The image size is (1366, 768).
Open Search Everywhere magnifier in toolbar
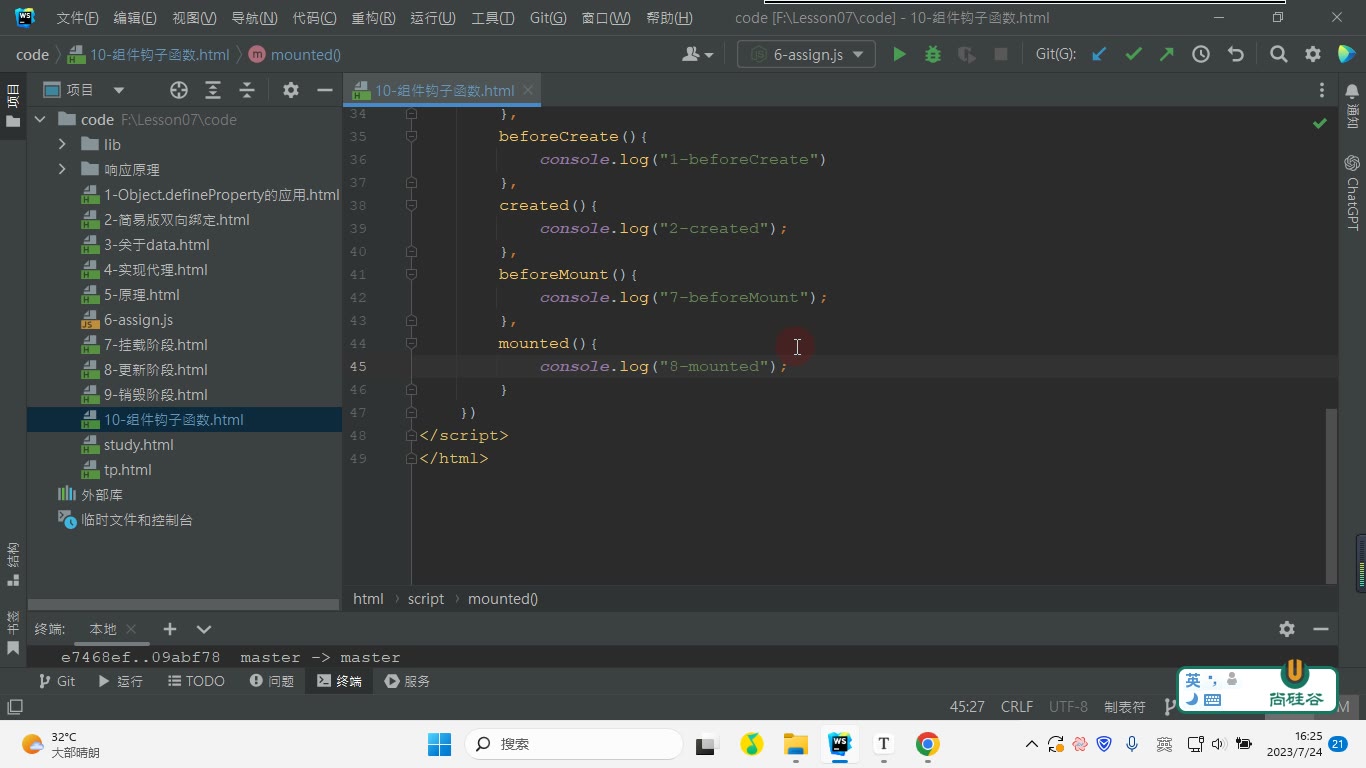[1278, 55]
